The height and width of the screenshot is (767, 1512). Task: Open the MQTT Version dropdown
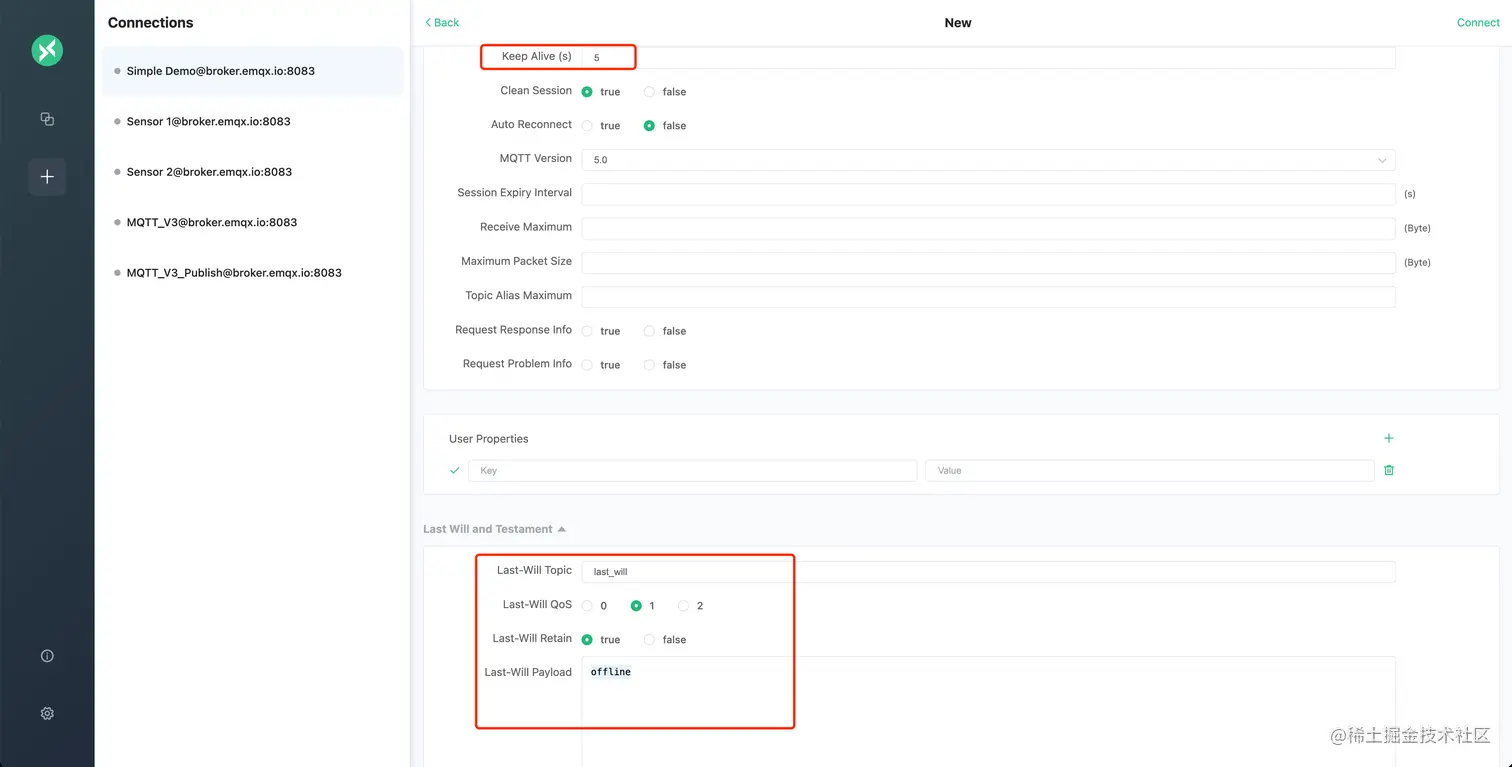tap(988, 160)
